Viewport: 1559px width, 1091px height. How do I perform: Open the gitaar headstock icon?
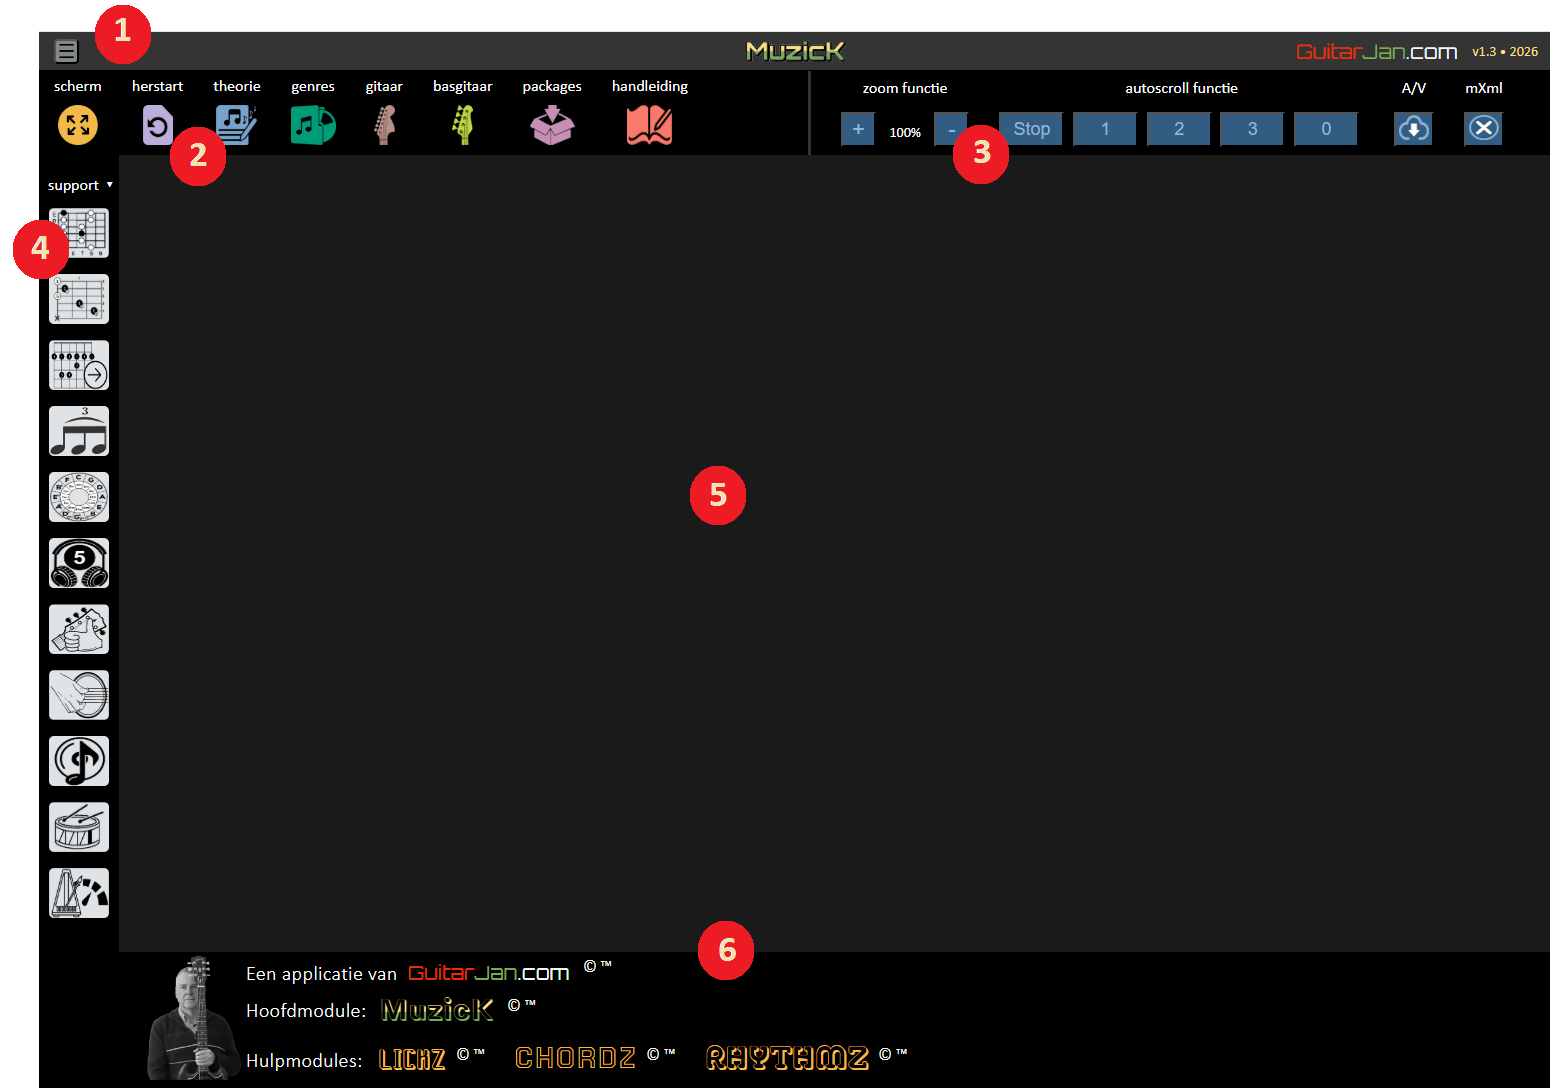(x=384, y=126)
